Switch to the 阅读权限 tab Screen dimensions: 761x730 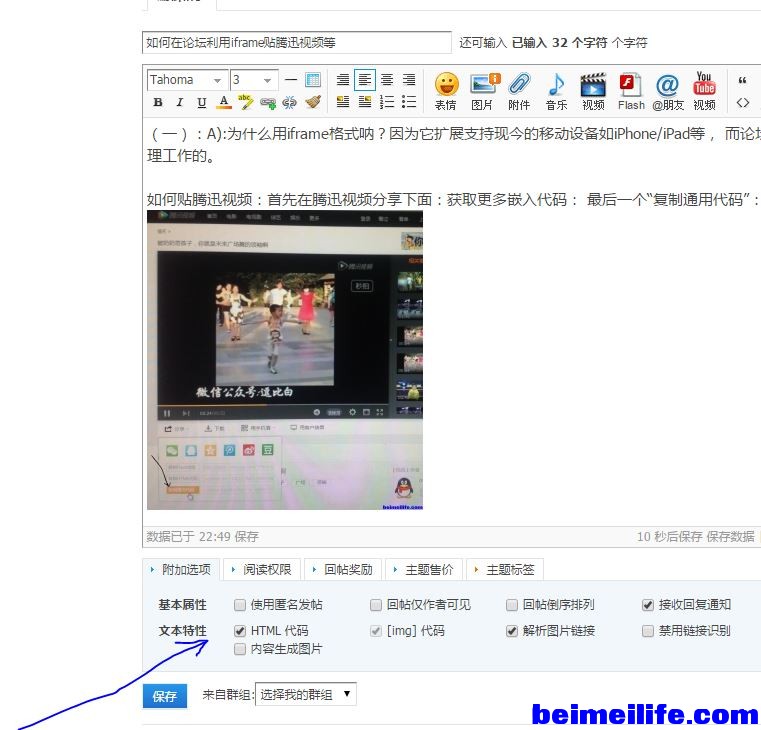pos(262,570)
